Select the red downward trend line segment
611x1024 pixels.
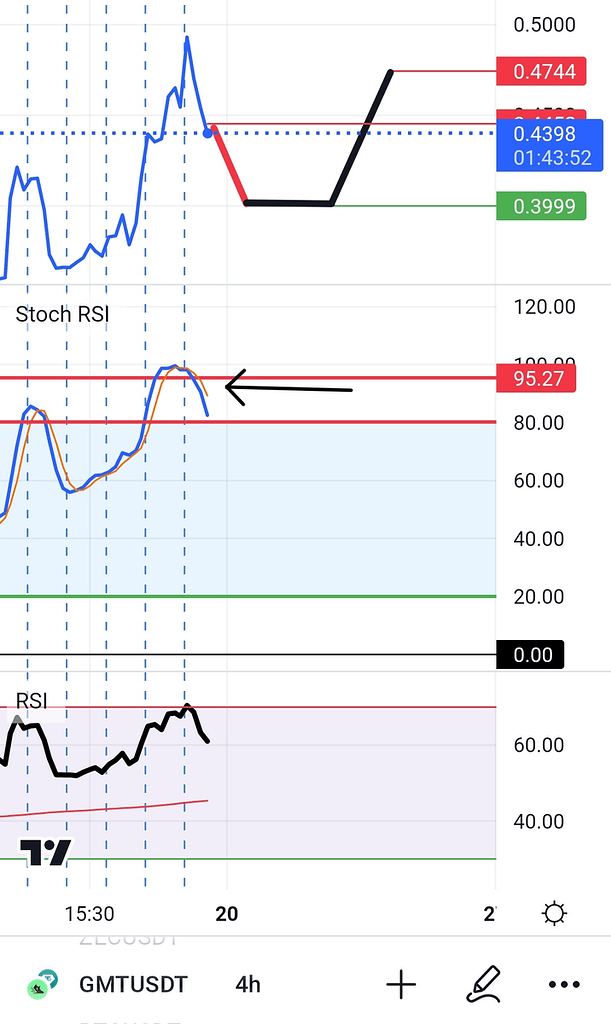click(229, 165)
